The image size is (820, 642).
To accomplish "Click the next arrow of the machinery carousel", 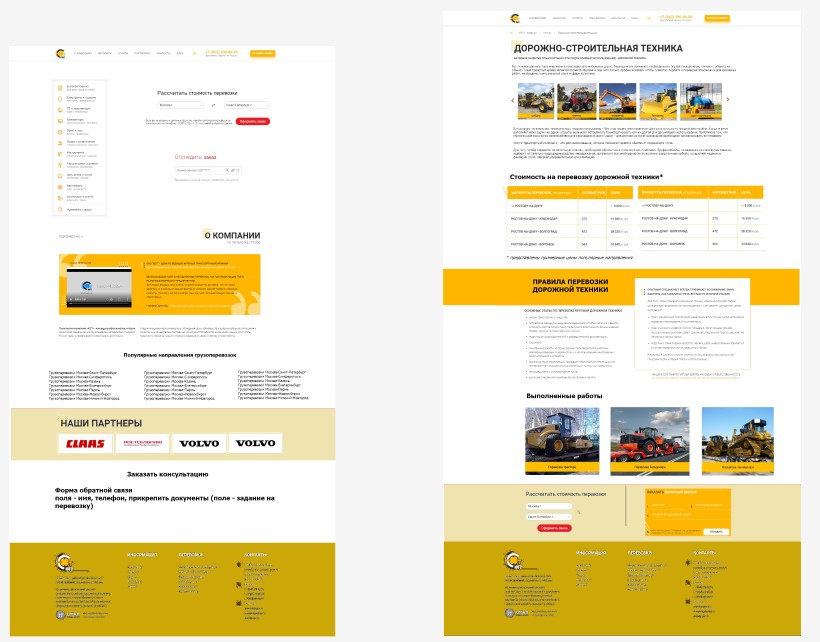I will [x=727, y=100].
